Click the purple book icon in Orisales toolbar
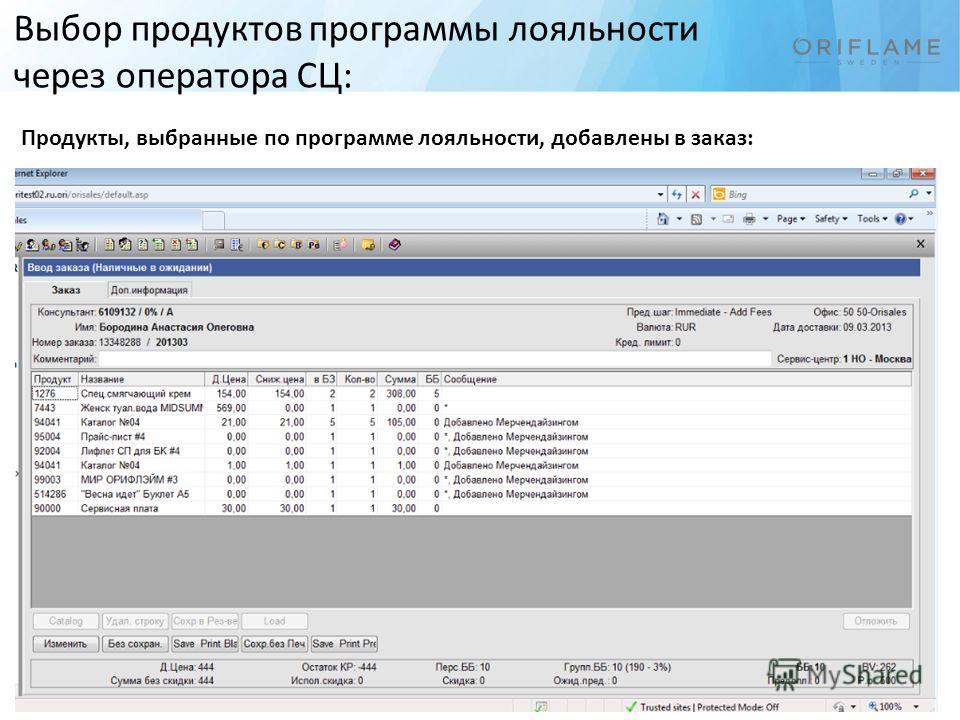 pos(394,244)
